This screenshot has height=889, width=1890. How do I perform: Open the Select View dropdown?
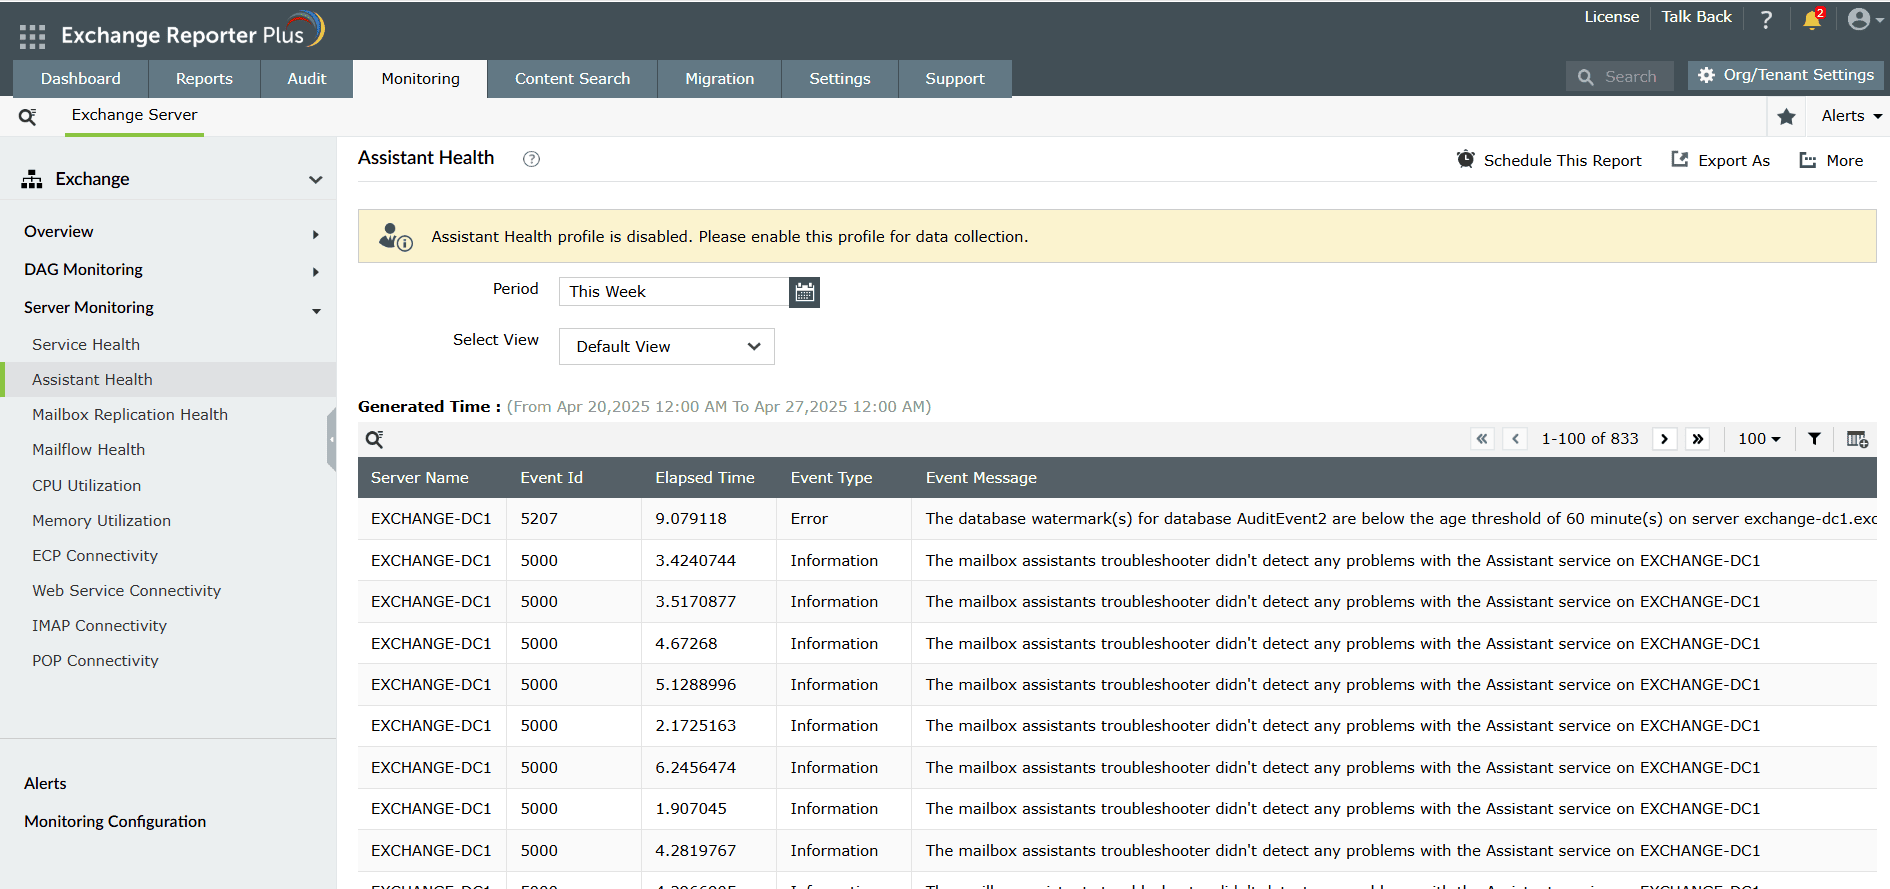point(667,347)
